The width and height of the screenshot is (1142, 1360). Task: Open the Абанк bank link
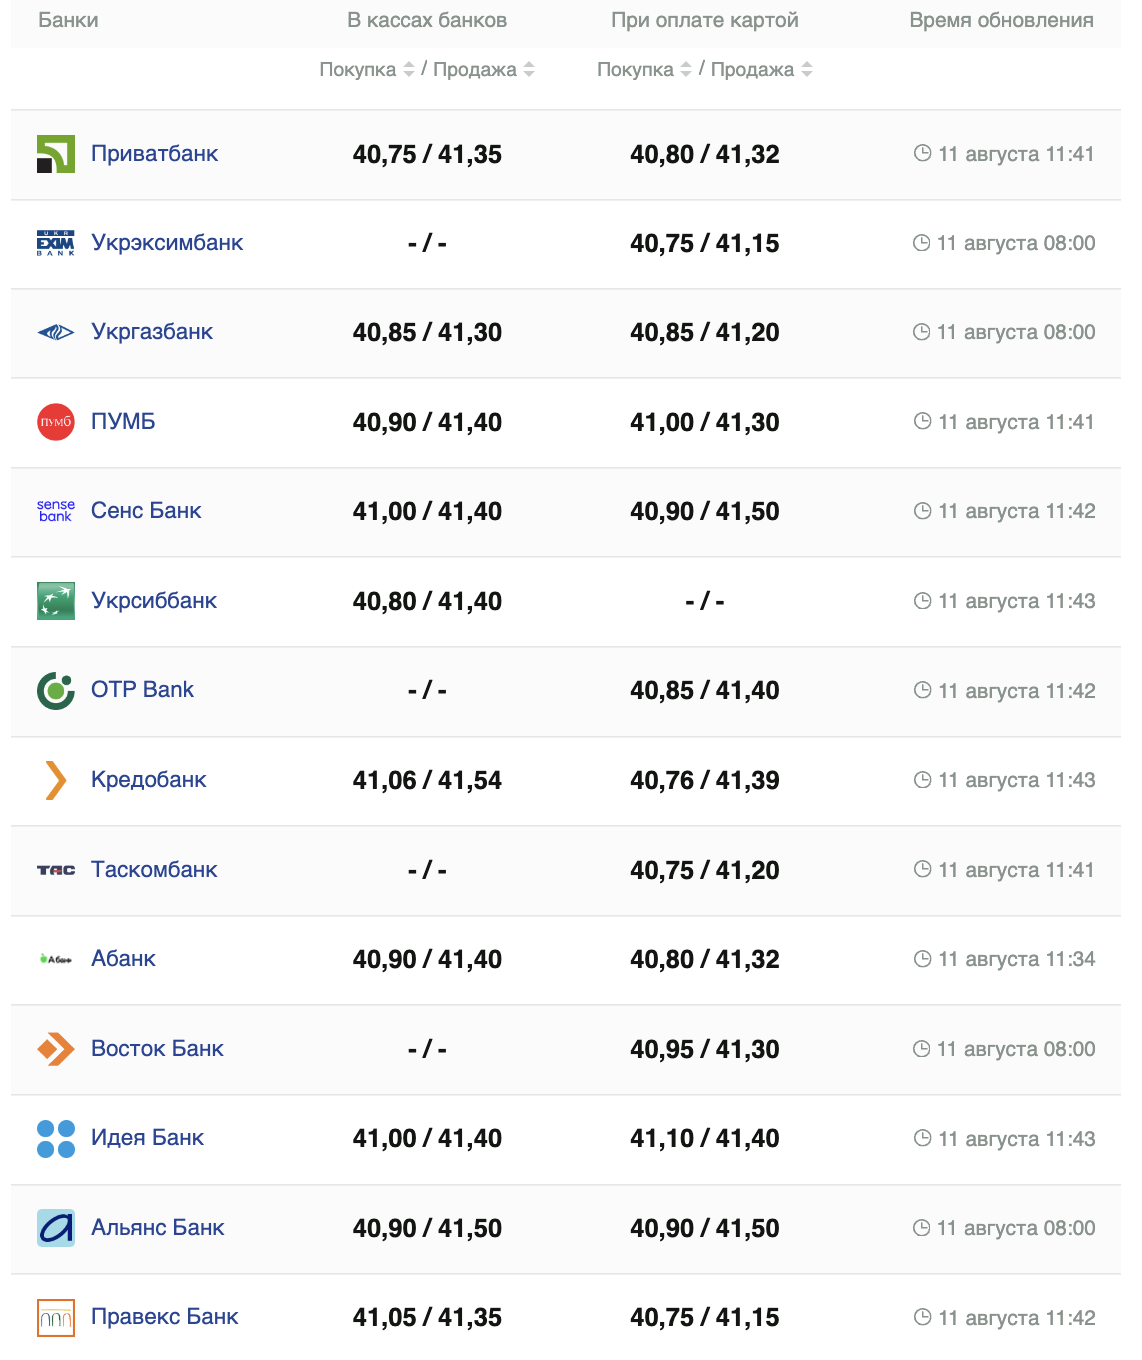point(123,959)
